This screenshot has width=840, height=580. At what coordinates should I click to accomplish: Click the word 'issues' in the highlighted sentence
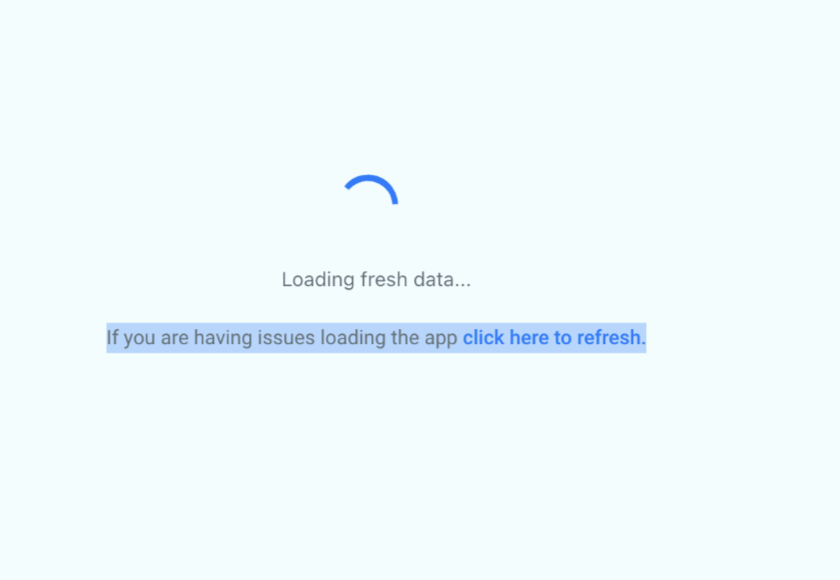(x=286, y=338)
